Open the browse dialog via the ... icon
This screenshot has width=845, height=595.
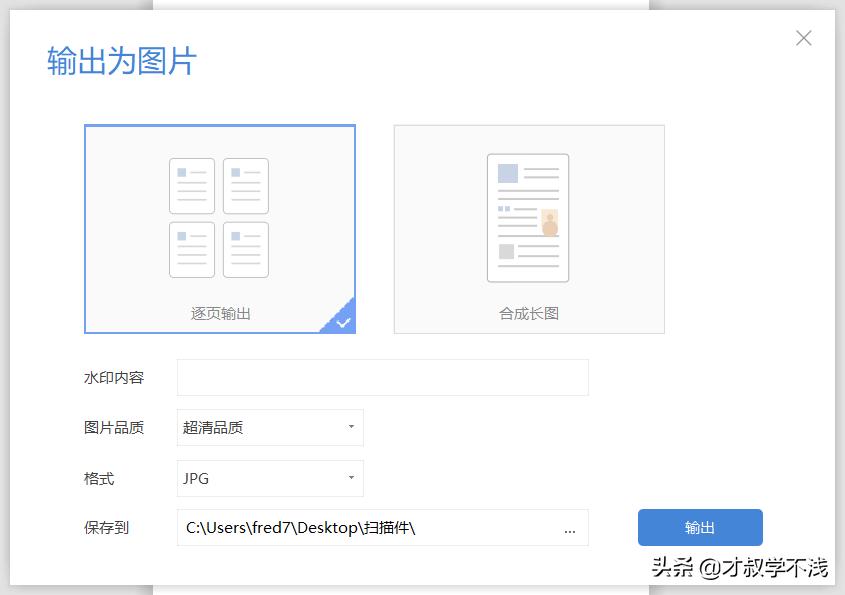click(x=569, y=530)
